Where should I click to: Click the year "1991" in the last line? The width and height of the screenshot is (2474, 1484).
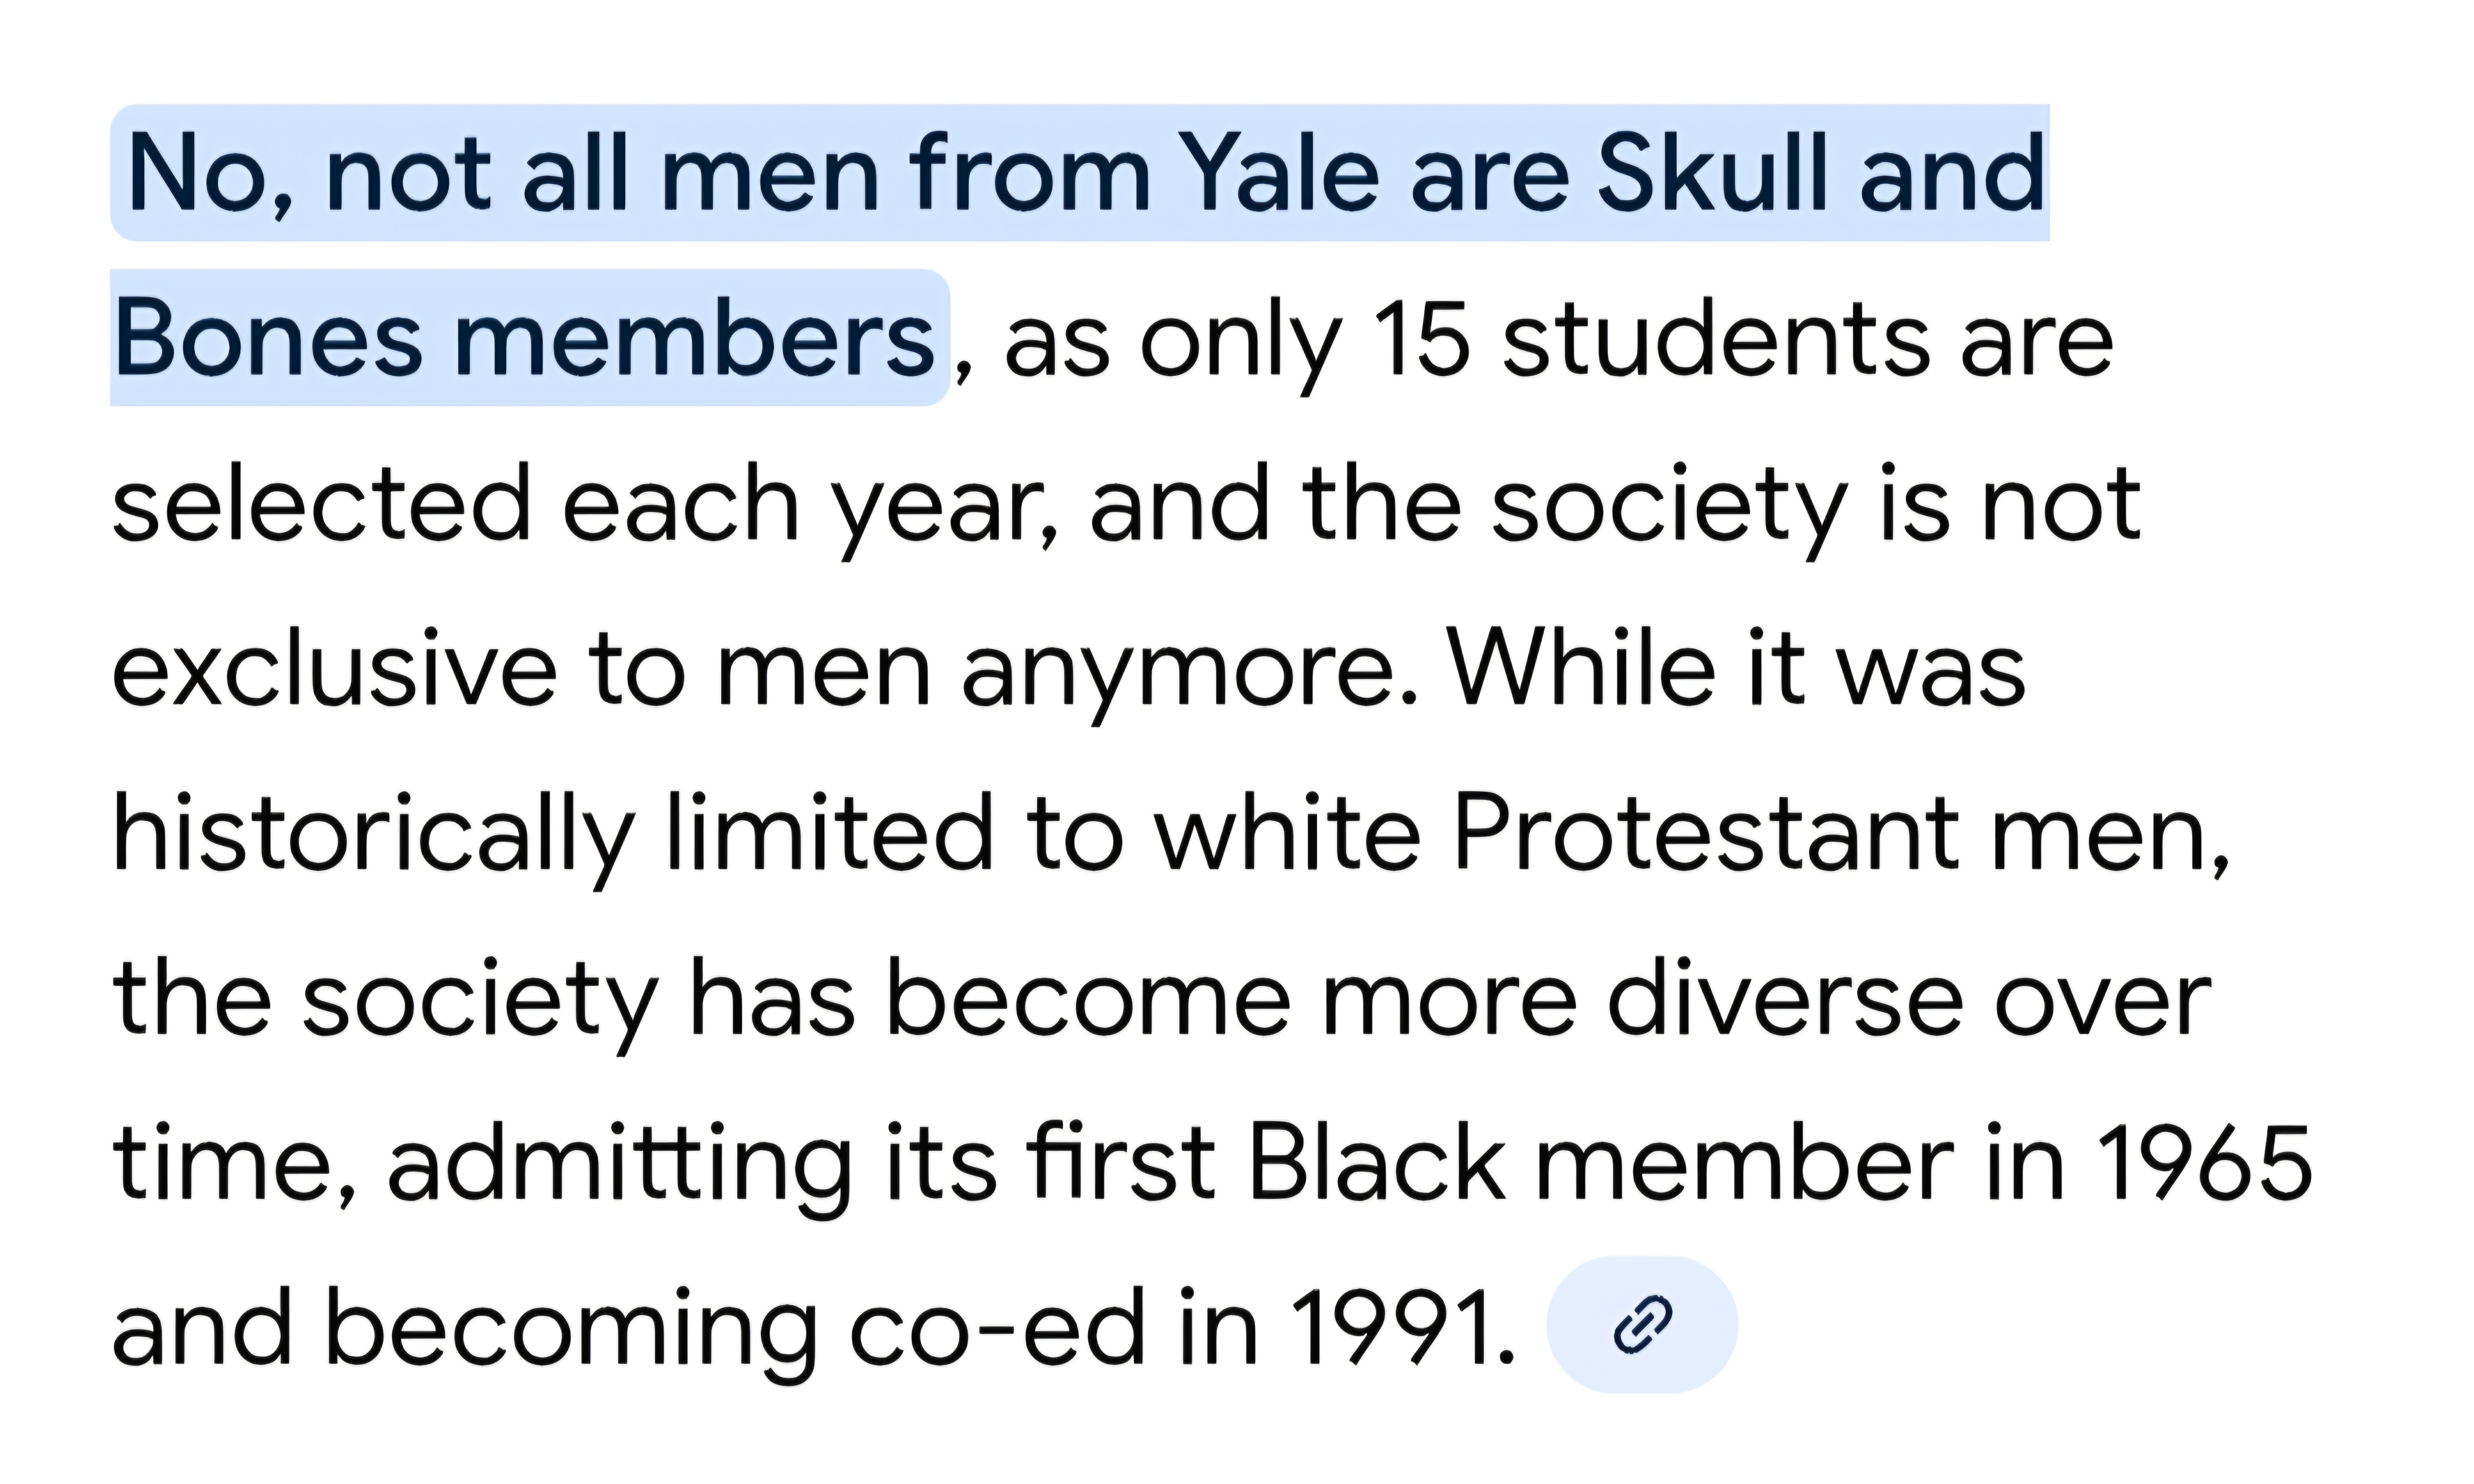[x=1400, y=1330]
